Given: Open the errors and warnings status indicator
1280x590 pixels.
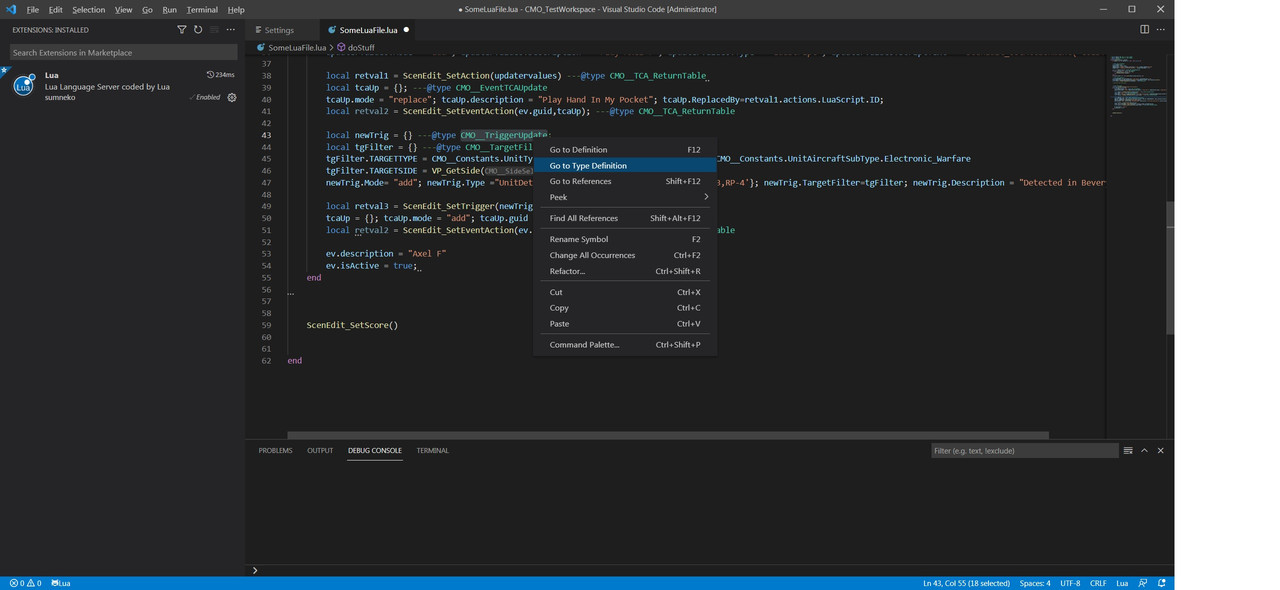Looking at the screenshot, I should click(26, 583).
